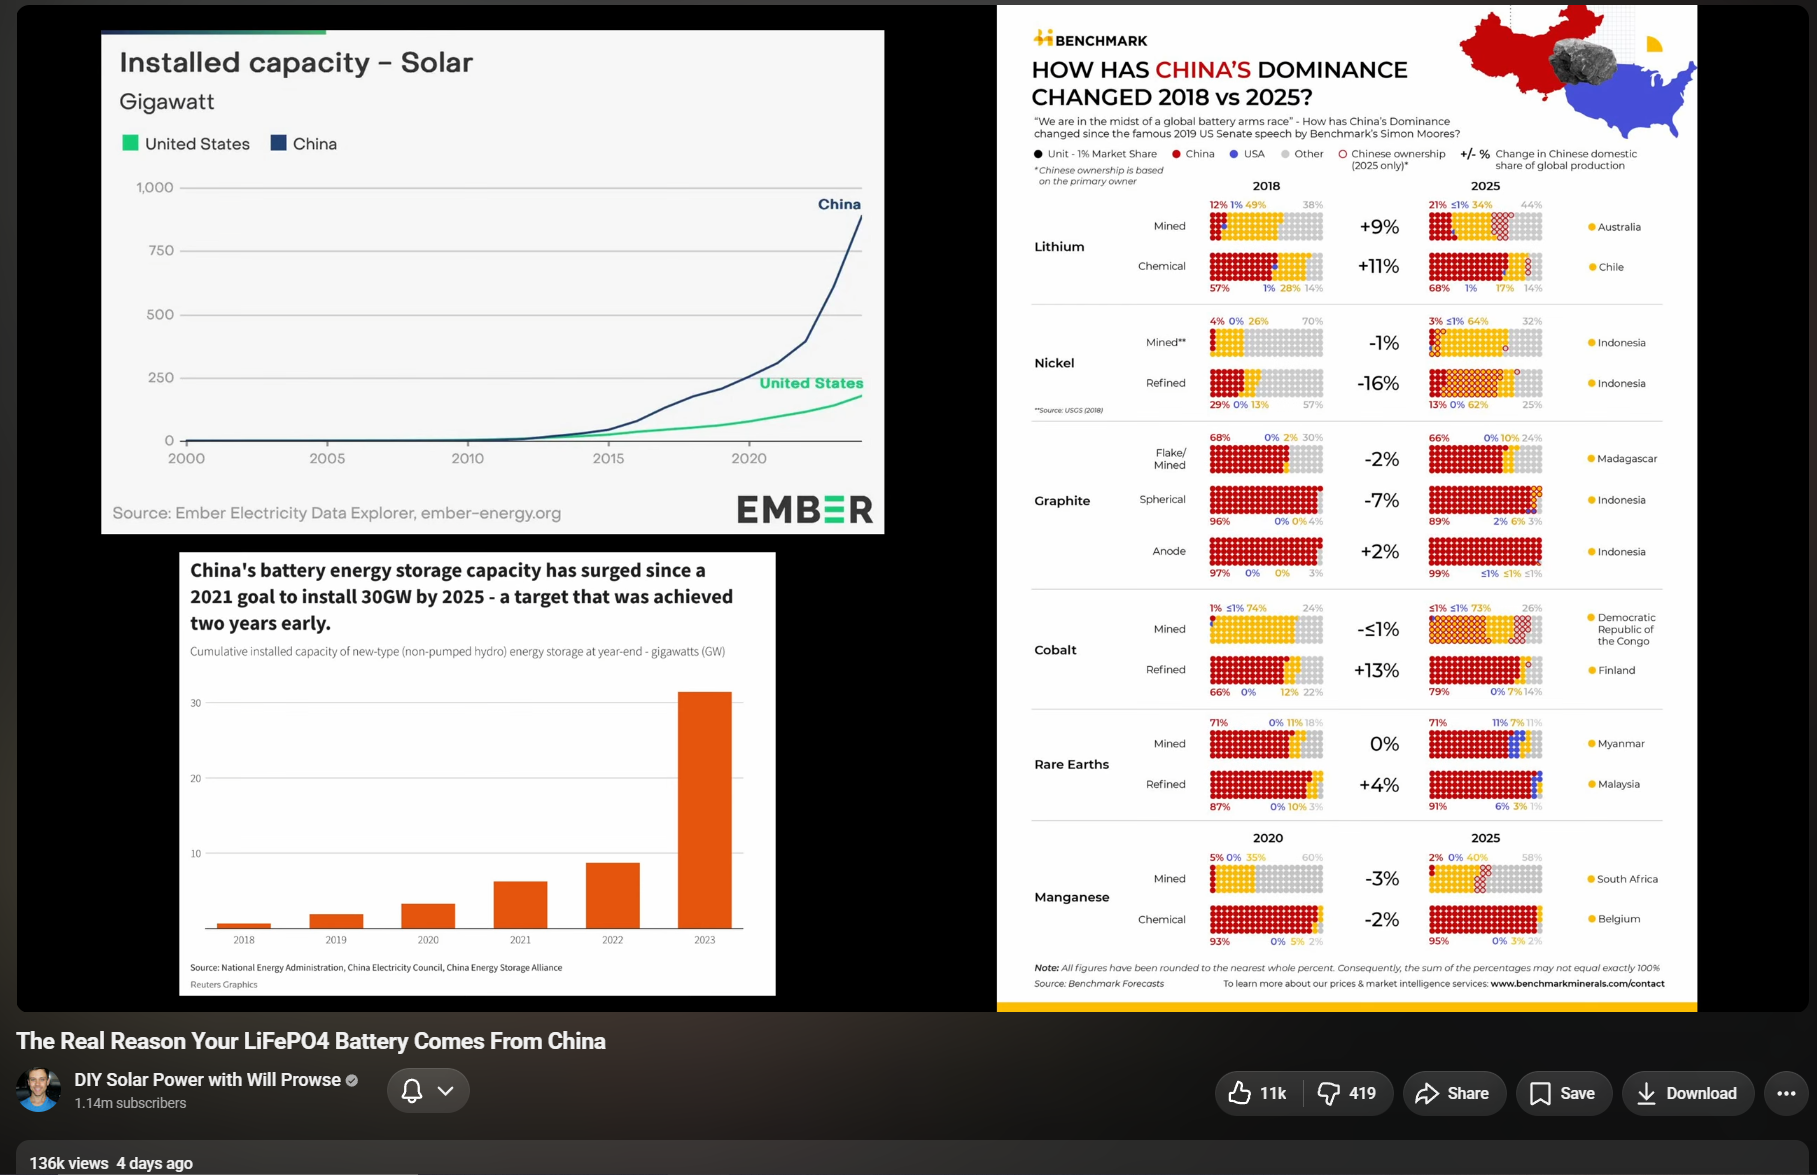Click the "1.14m subscribers" count
This screenshot has width=1817, height=1175.
coord(130,1103)
